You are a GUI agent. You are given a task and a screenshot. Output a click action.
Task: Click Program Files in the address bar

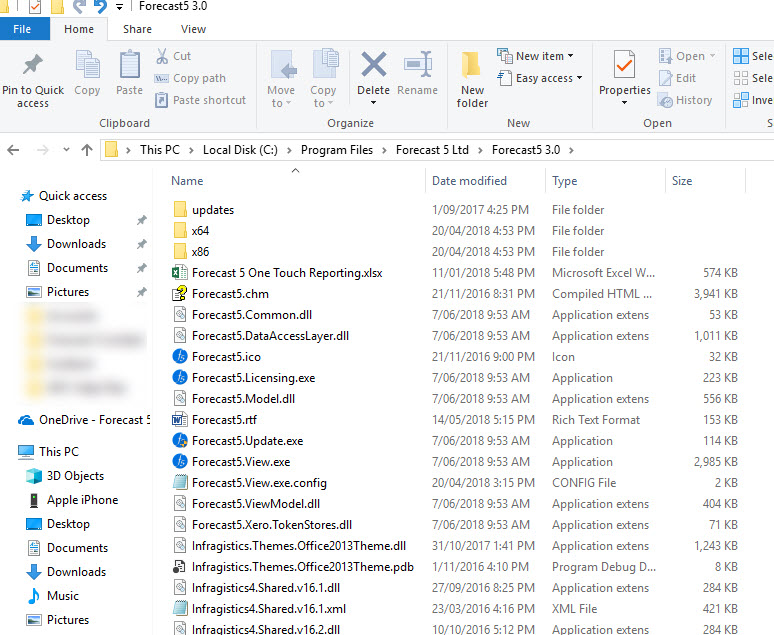(337, 150)
